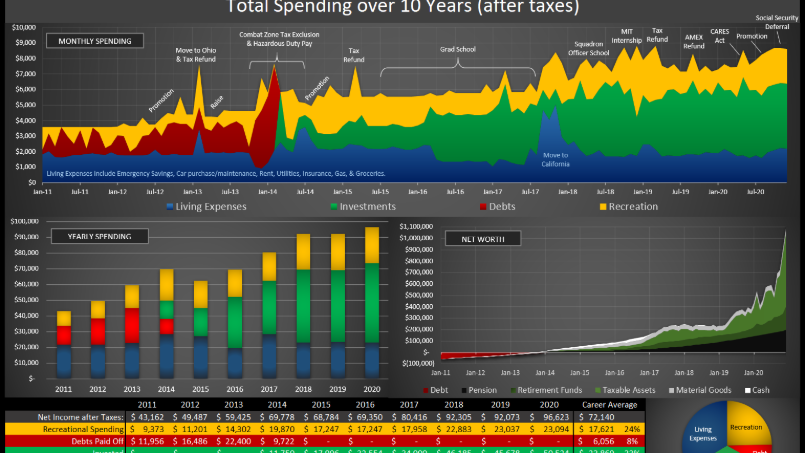This screenshot has height=453, width=805.
Task: Click the 'Total Spending over 10 Years' title
Action: [402, 7]
